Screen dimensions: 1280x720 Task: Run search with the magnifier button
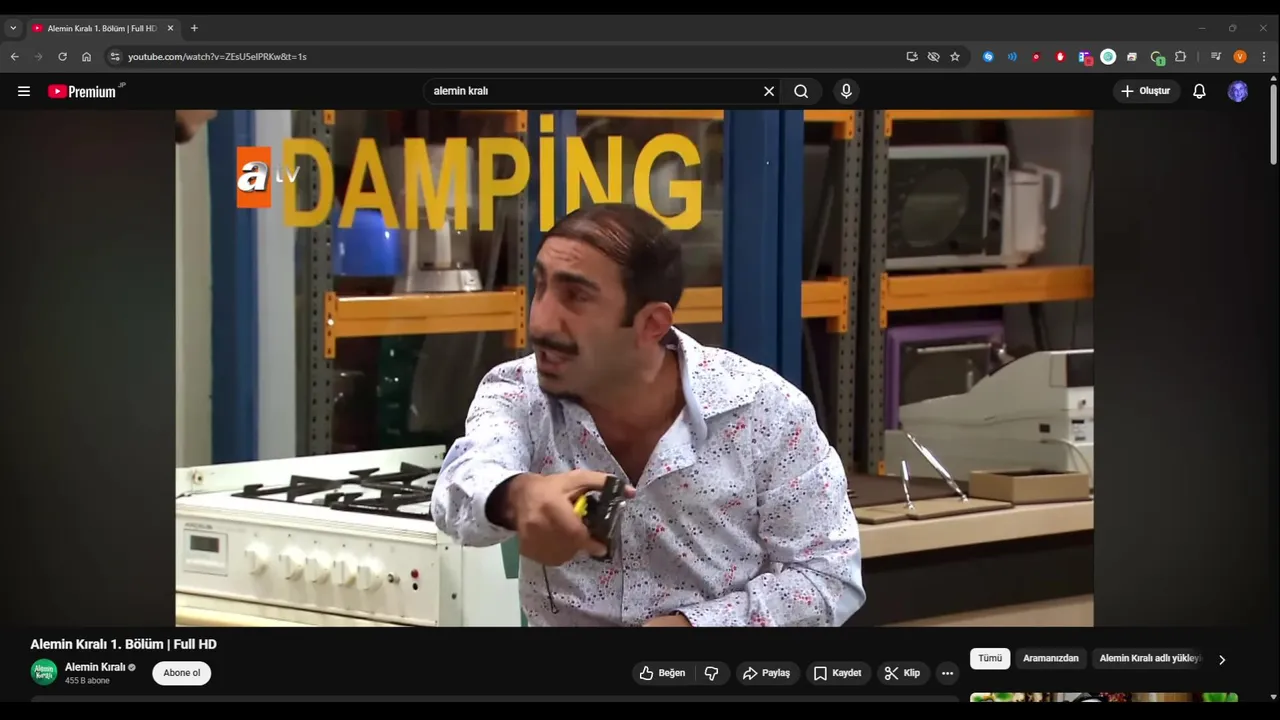tap(801, 91)
